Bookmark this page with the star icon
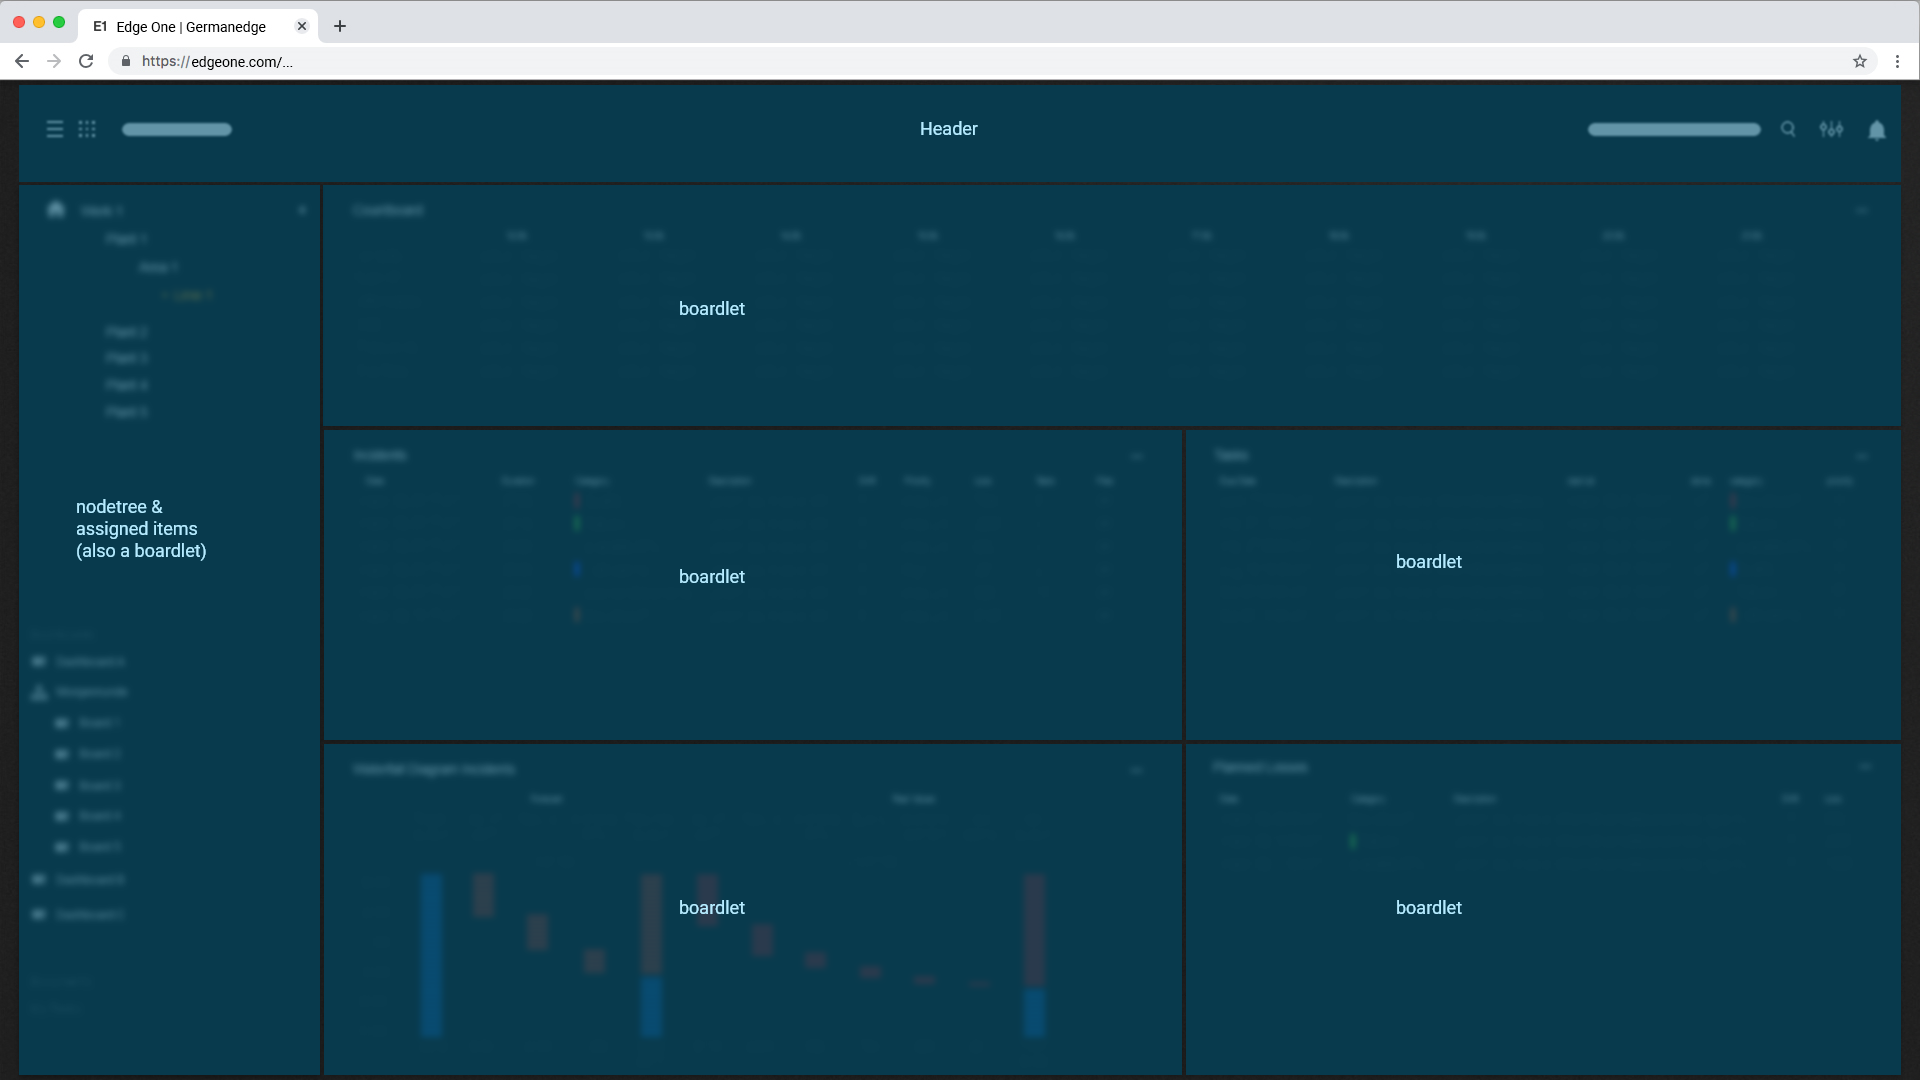Screen dimensions: 1920x1080 coord(1860,61)
